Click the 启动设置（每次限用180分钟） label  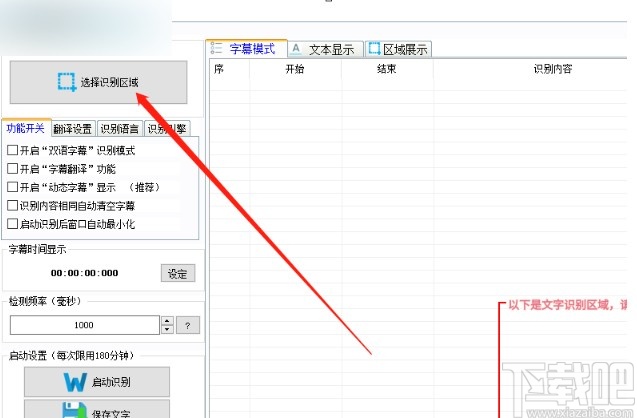[72, 356]
